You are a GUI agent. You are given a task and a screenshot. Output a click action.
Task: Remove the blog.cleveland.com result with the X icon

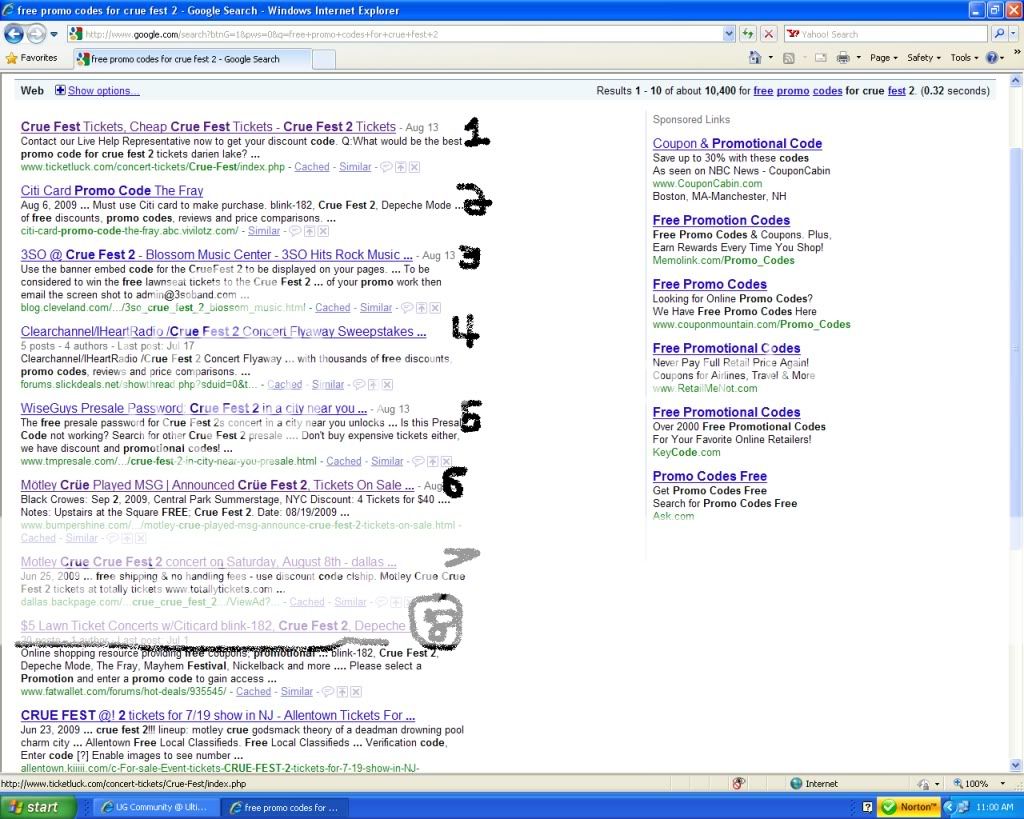435,308
